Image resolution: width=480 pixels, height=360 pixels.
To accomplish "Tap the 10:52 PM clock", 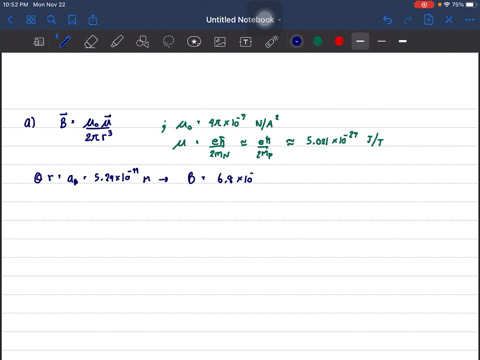I will [15, 5].
